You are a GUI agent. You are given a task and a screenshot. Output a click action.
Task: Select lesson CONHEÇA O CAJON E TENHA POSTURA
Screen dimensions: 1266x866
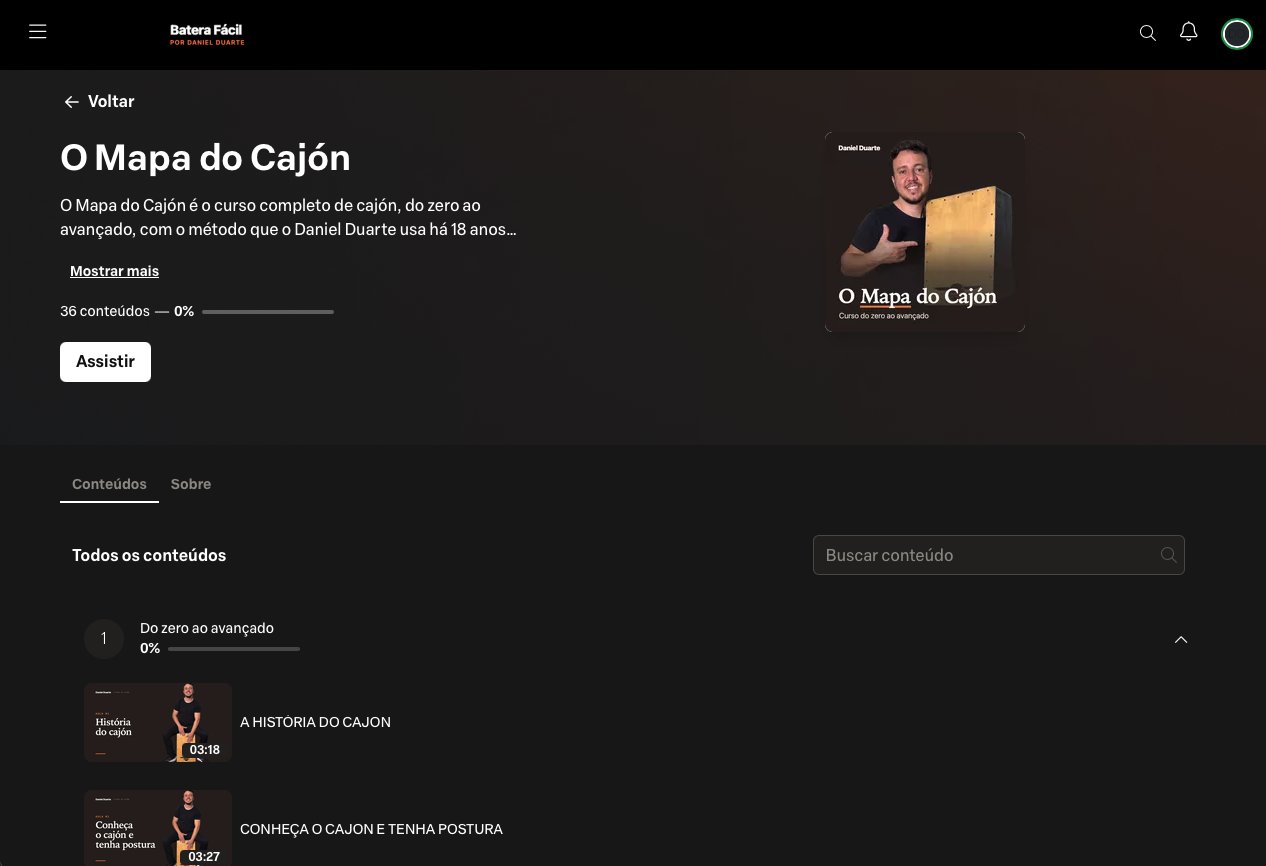tap(371, 829)
